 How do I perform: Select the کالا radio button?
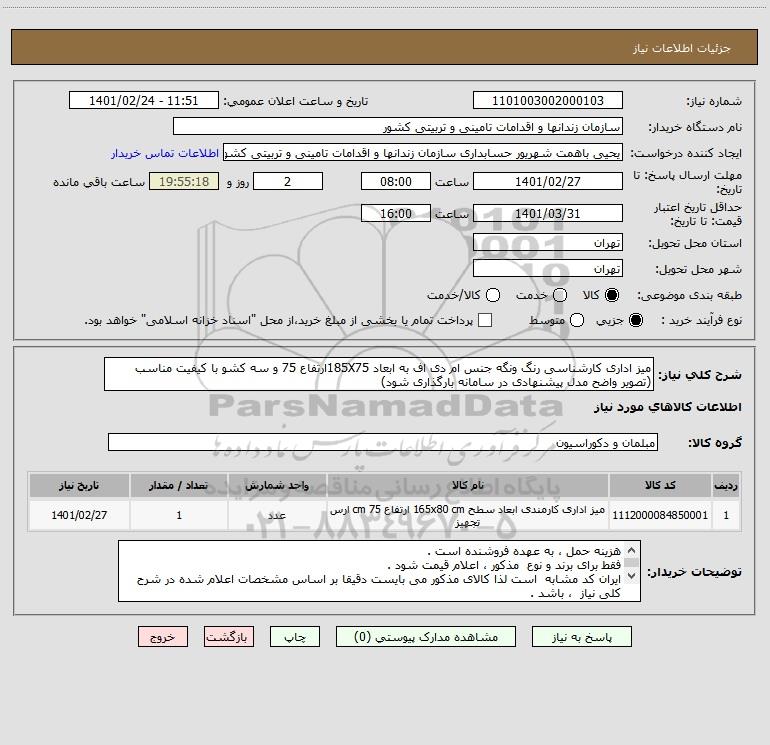pos(612,295)
